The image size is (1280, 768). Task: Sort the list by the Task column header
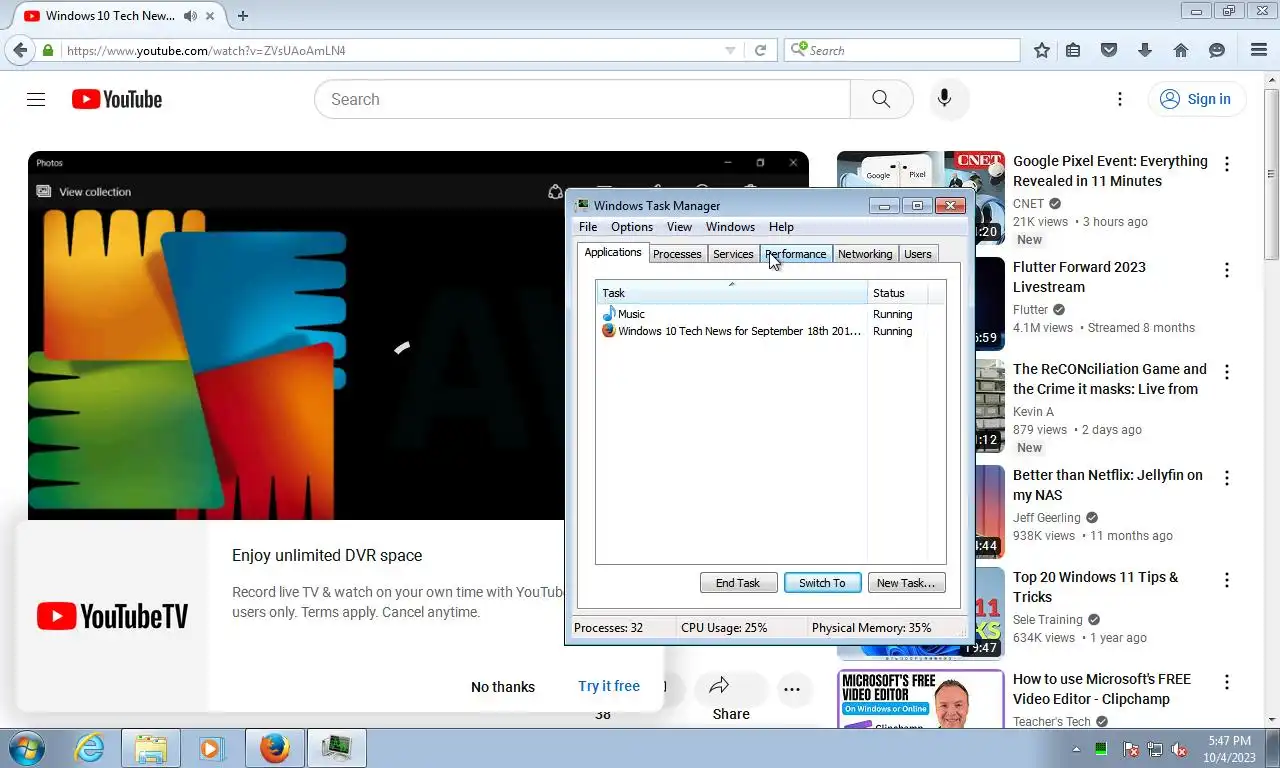(732, 293)
